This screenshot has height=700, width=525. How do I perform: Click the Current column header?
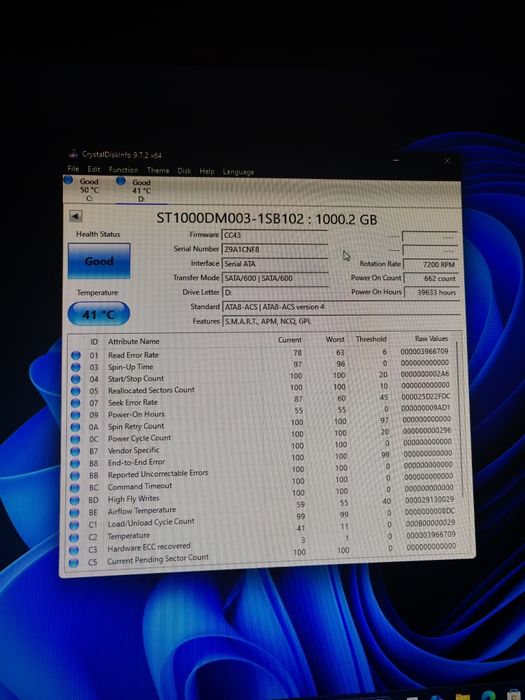(x=290, y=340)
